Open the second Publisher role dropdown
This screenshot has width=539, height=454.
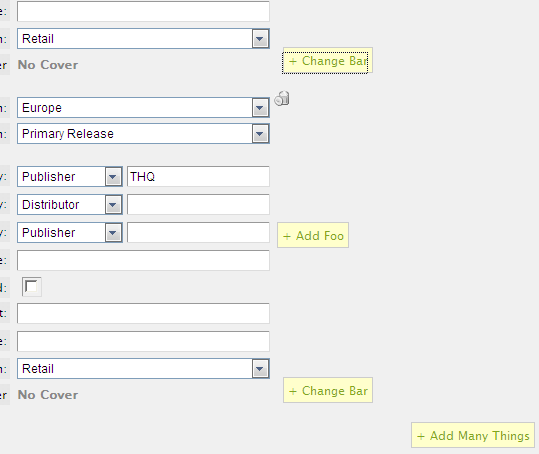click(x=70, y=233)
